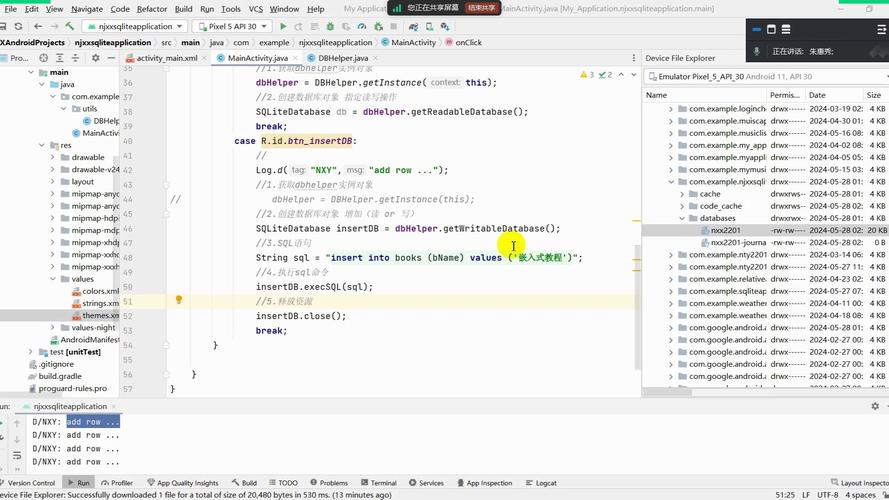Click the soft-wrap icon in Run panel
Viewport: 889px width, 500px height.
tap(17, 455)
